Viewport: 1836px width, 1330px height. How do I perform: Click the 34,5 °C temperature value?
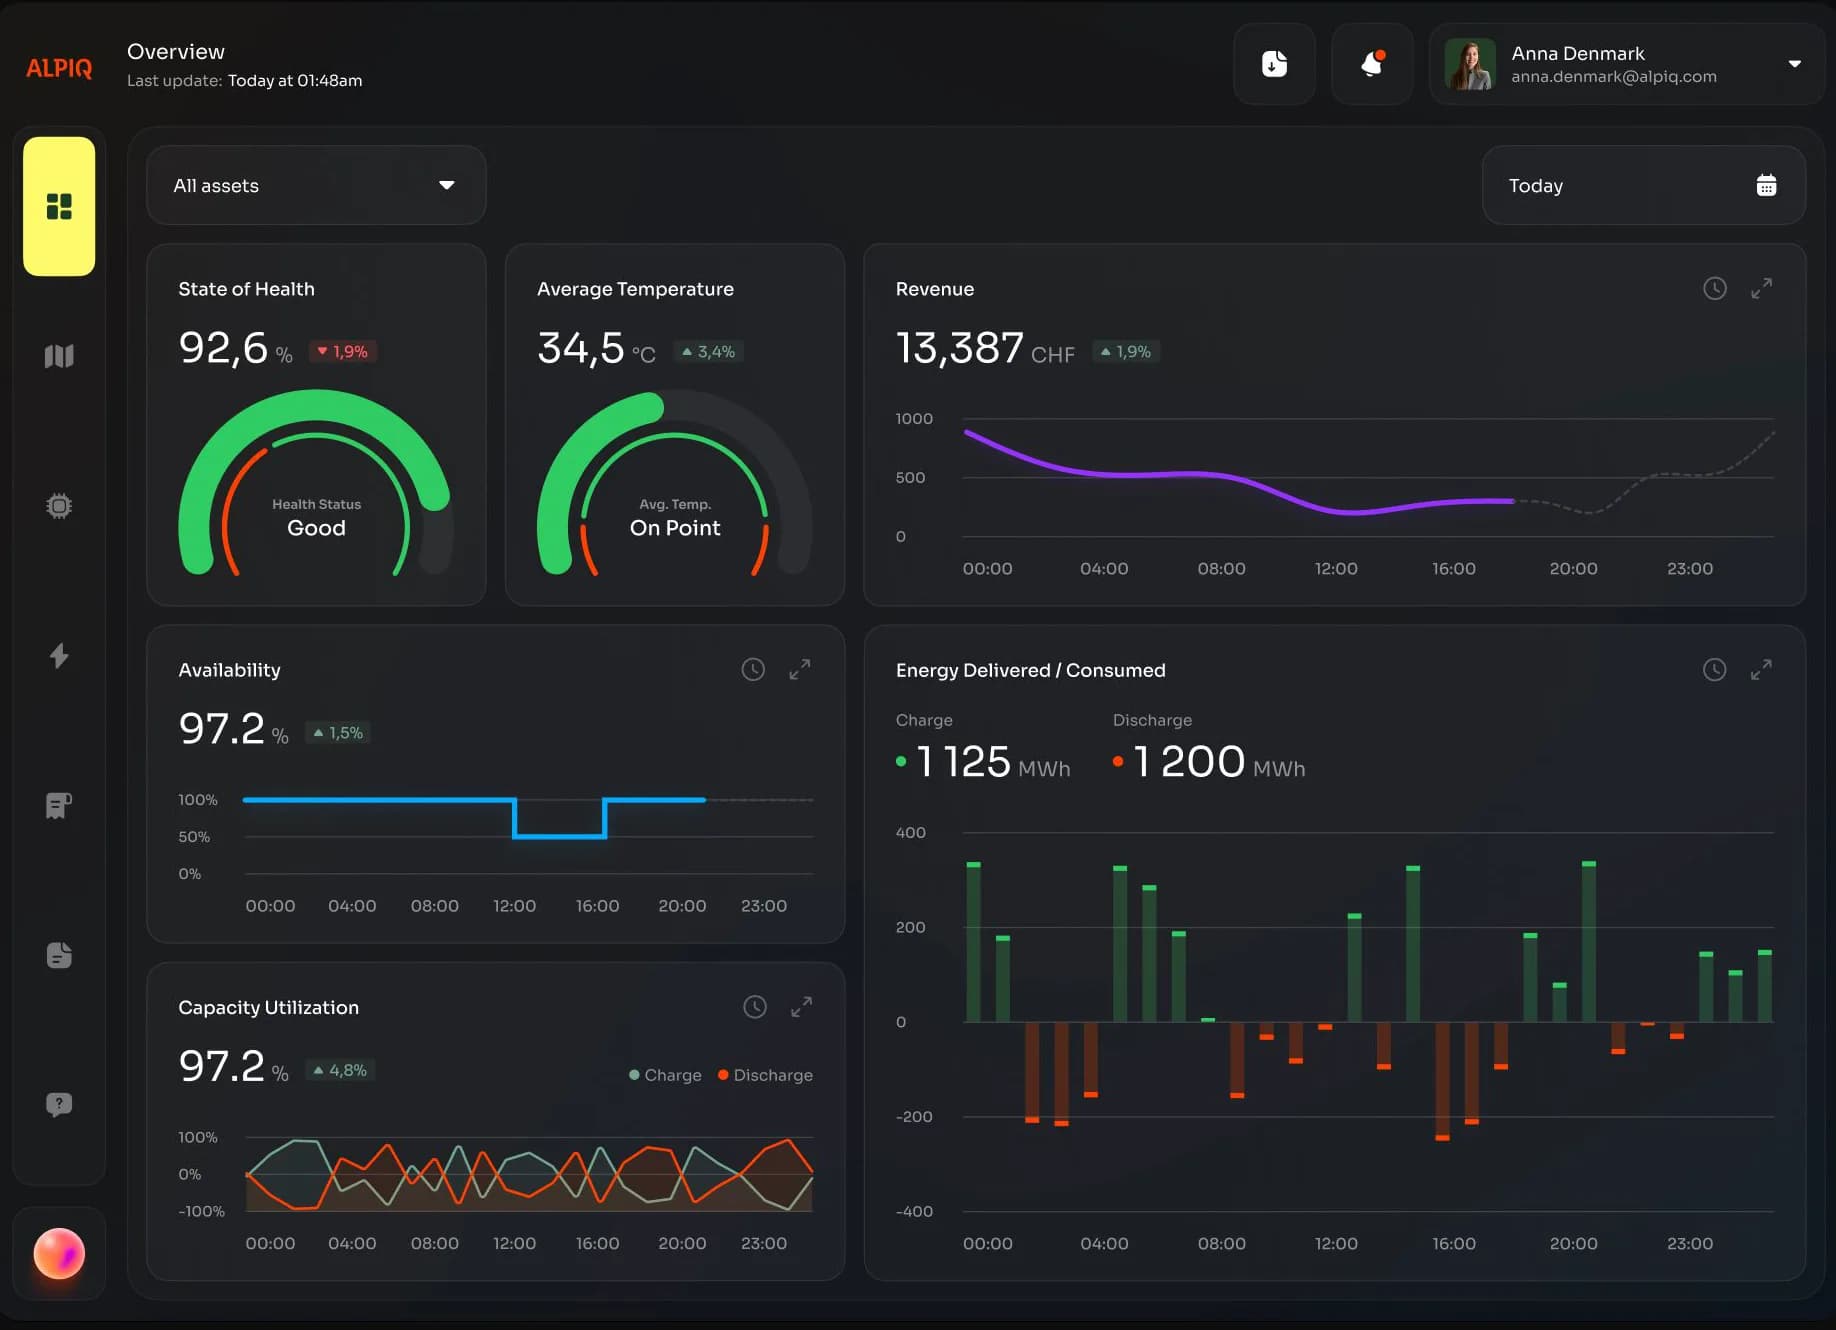point(596,348)
